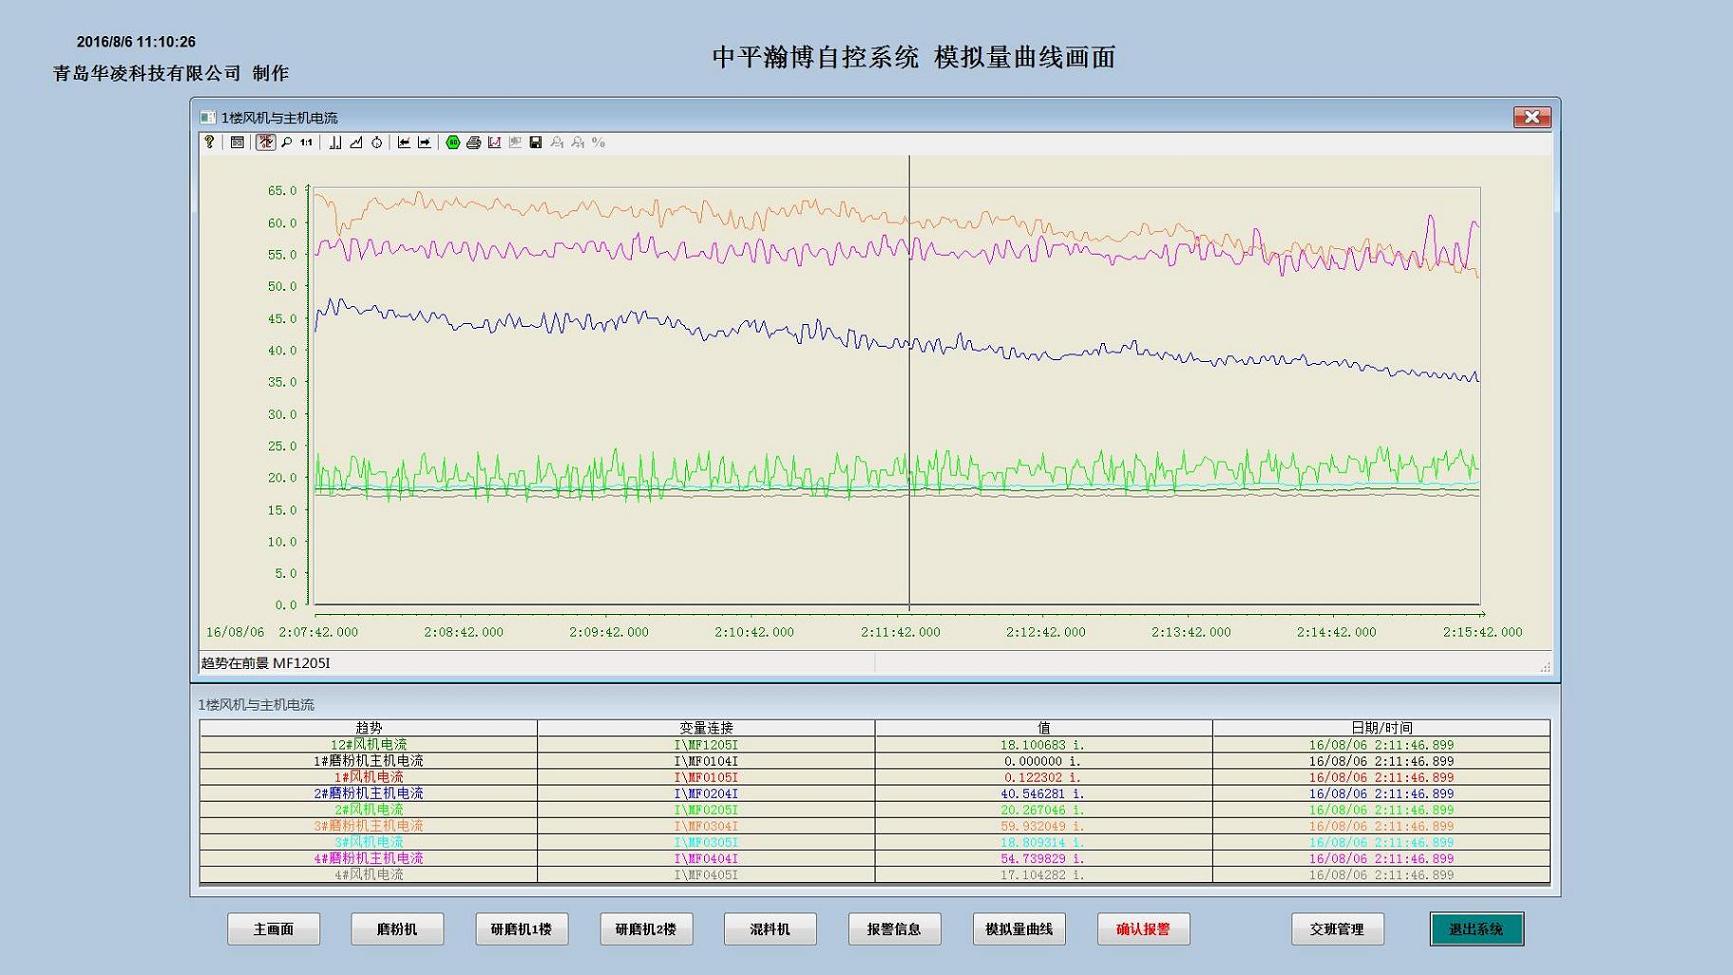
Task: Select the 2#磨粉机主机电流 trend row
Action: coord(368,794)
